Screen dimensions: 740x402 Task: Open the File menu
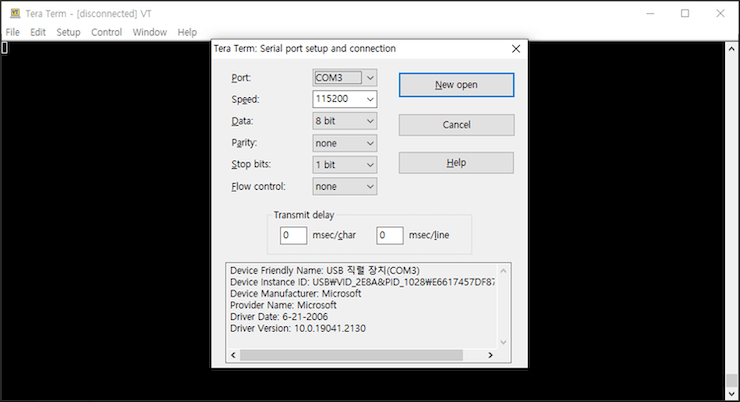pyautogui.click(x=12, y=32)
